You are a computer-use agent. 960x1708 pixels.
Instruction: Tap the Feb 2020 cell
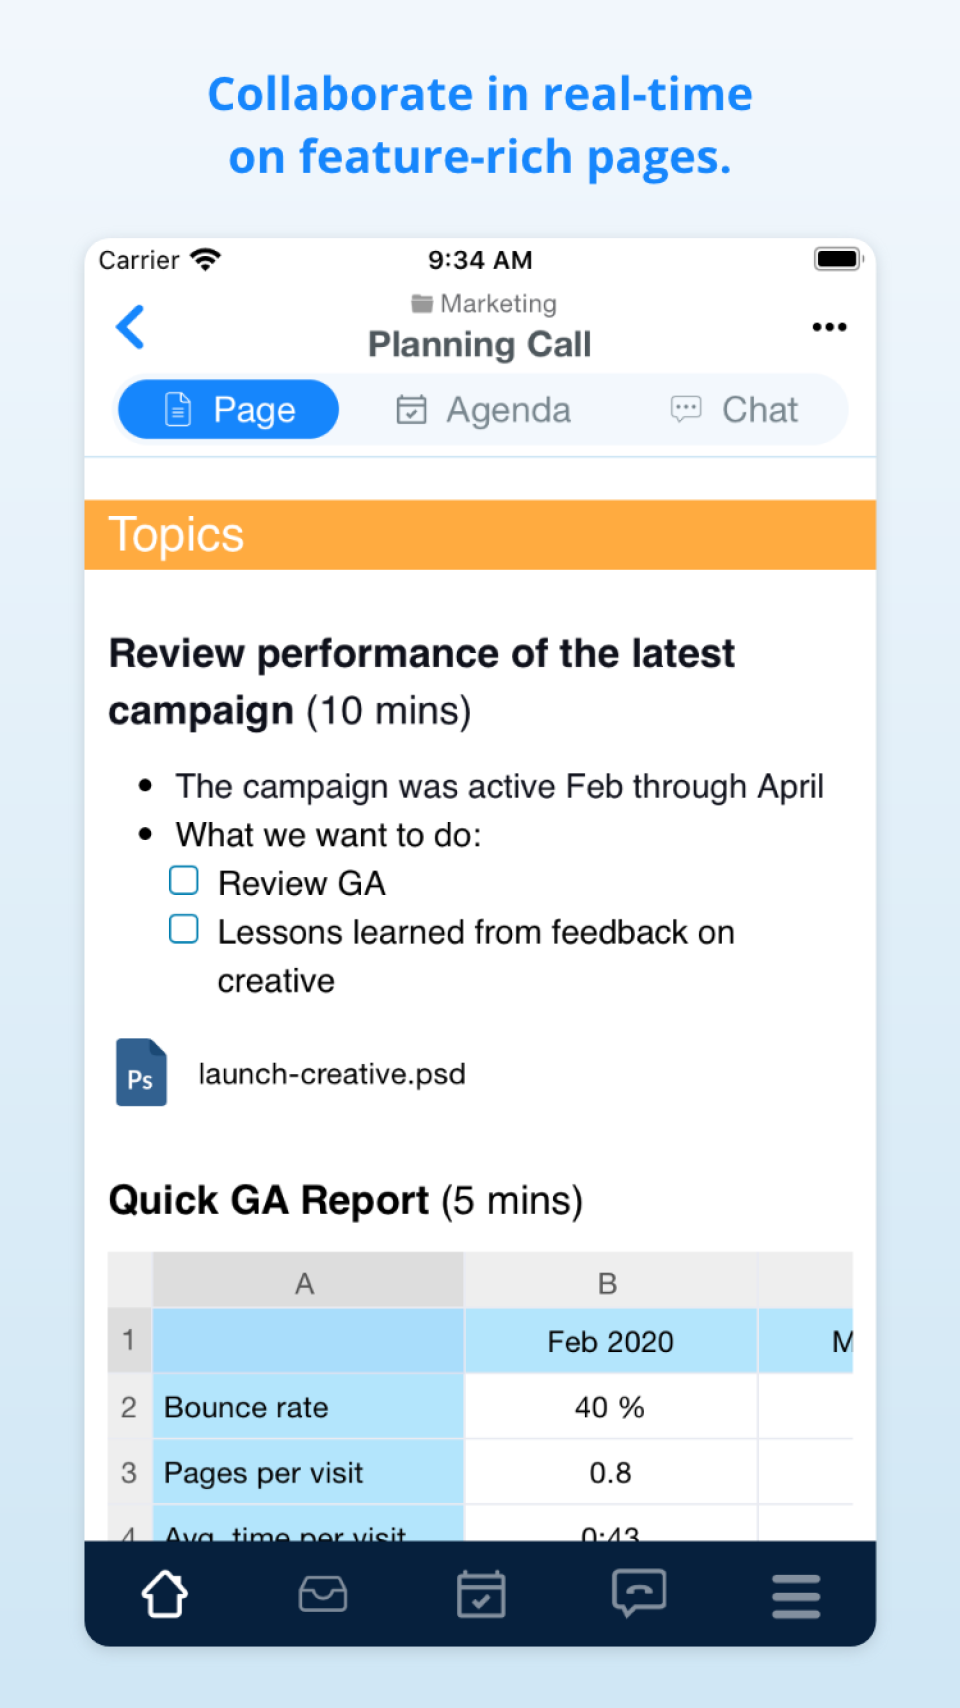tap(610, 1342)
